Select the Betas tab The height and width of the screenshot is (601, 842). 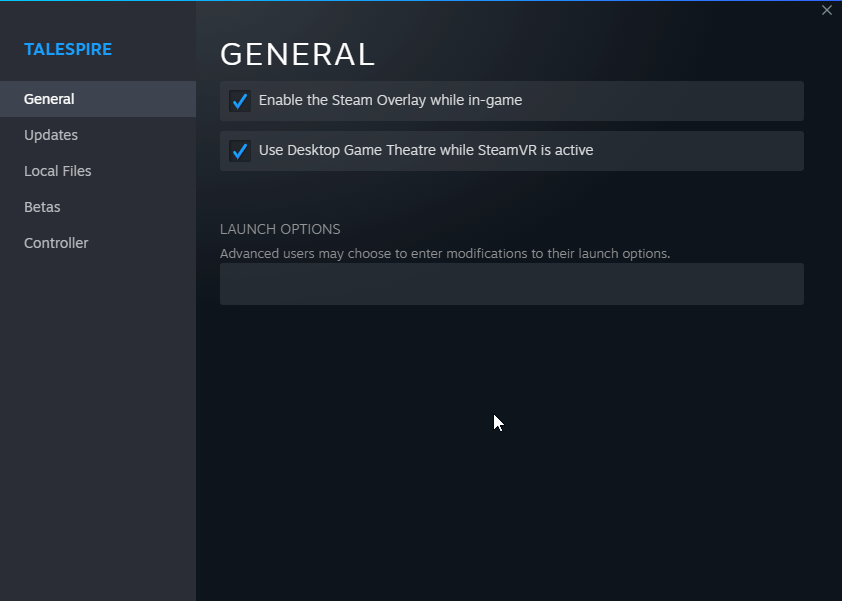pos(42,207)
